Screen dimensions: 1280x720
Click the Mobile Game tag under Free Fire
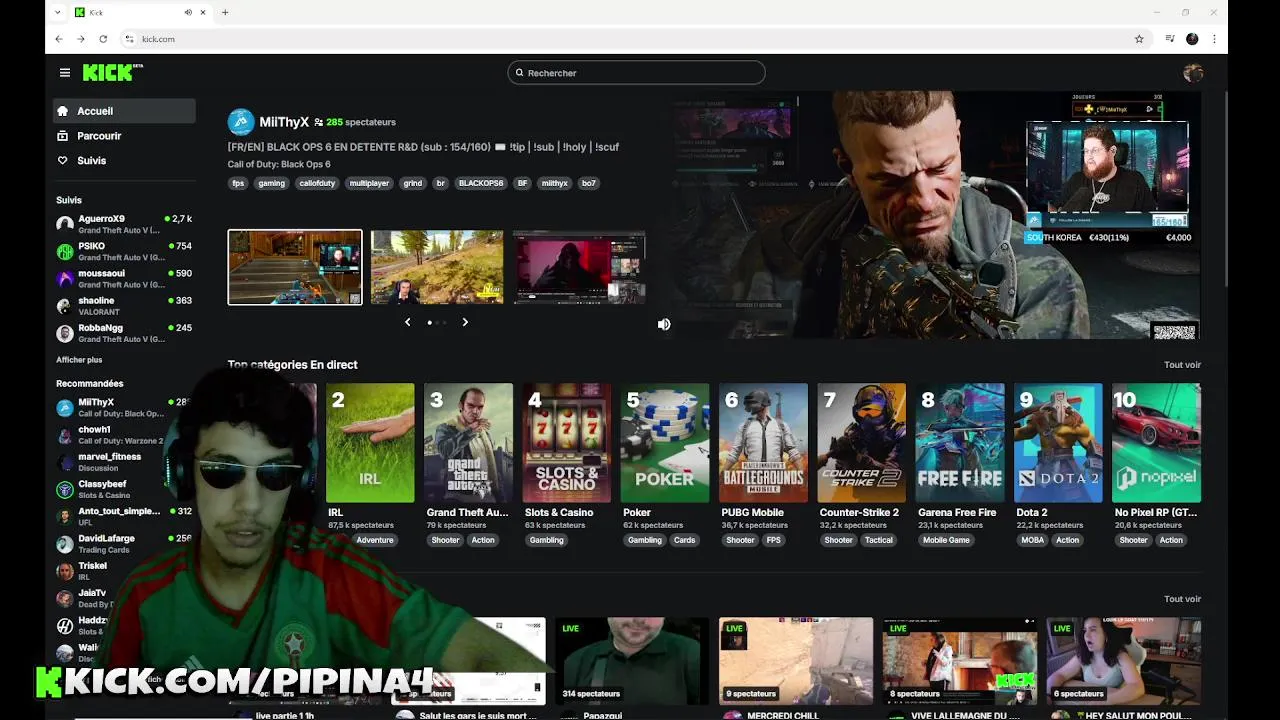tap(946, 540)
